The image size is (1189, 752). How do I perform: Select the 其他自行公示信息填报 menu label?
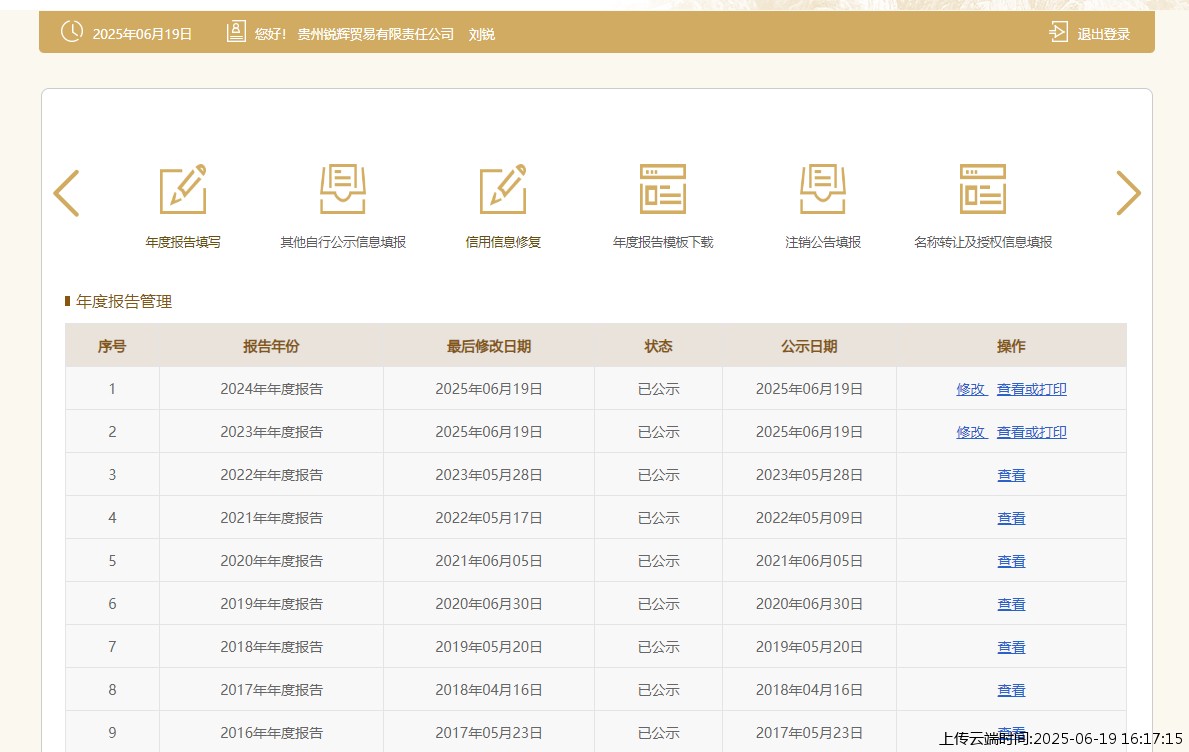click(343, 242)
